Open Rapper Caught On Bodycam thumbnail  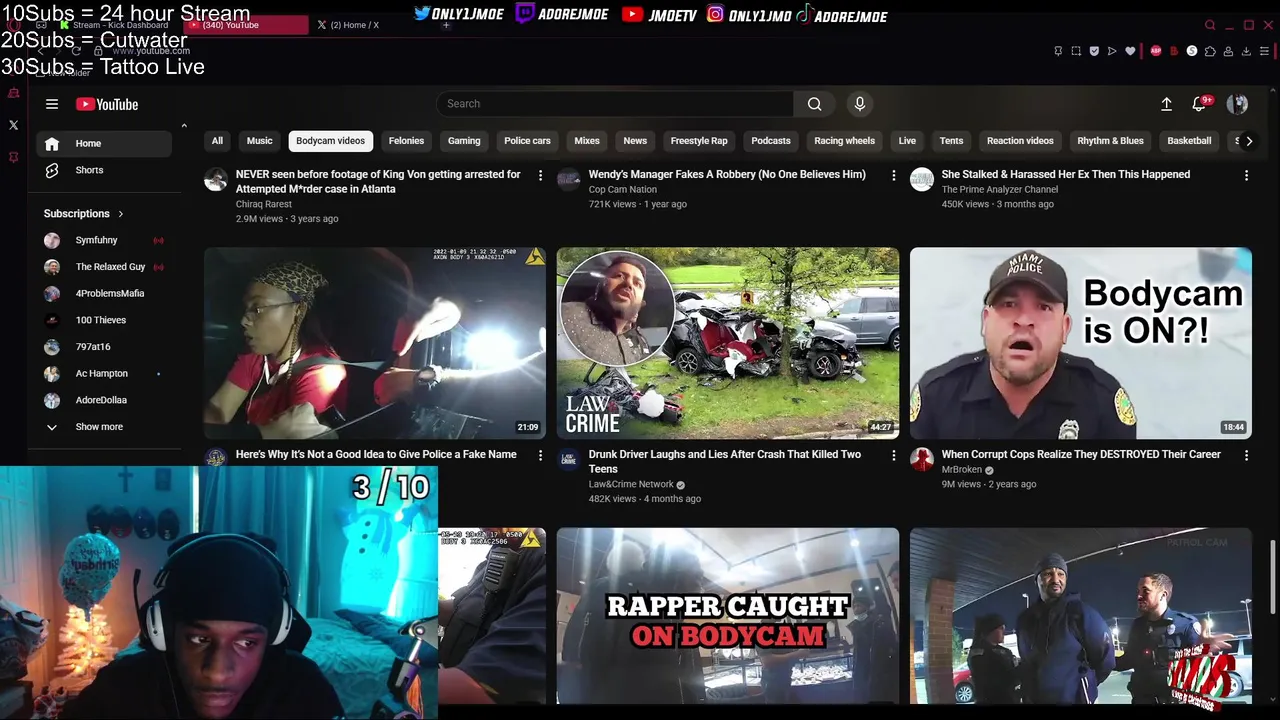coord(728,615)
